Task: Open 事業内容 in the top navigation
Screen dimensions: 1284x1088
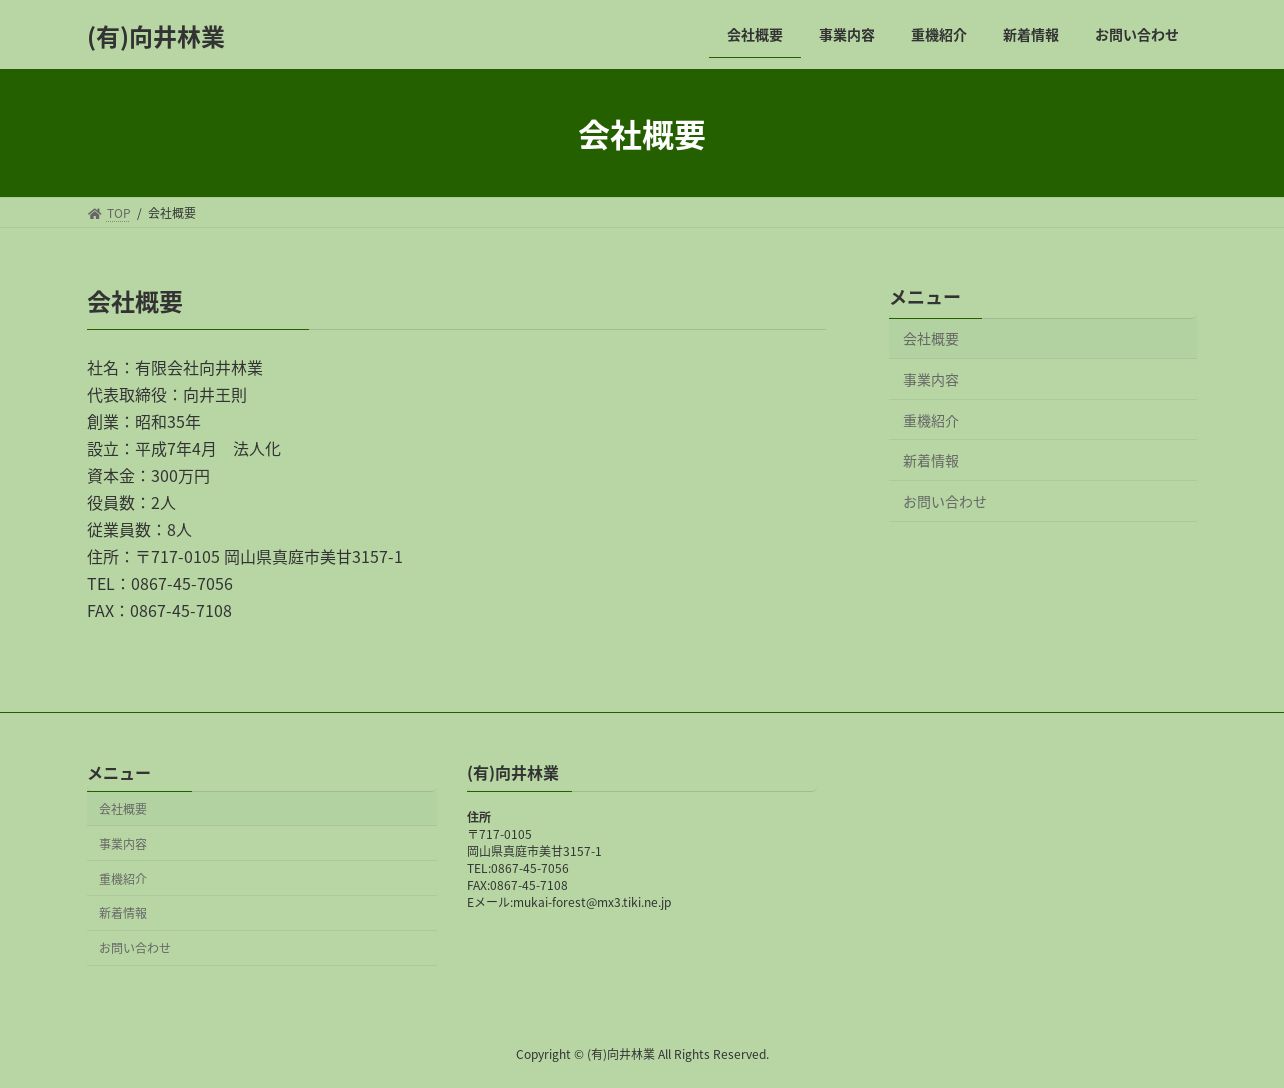Action: 847,35
